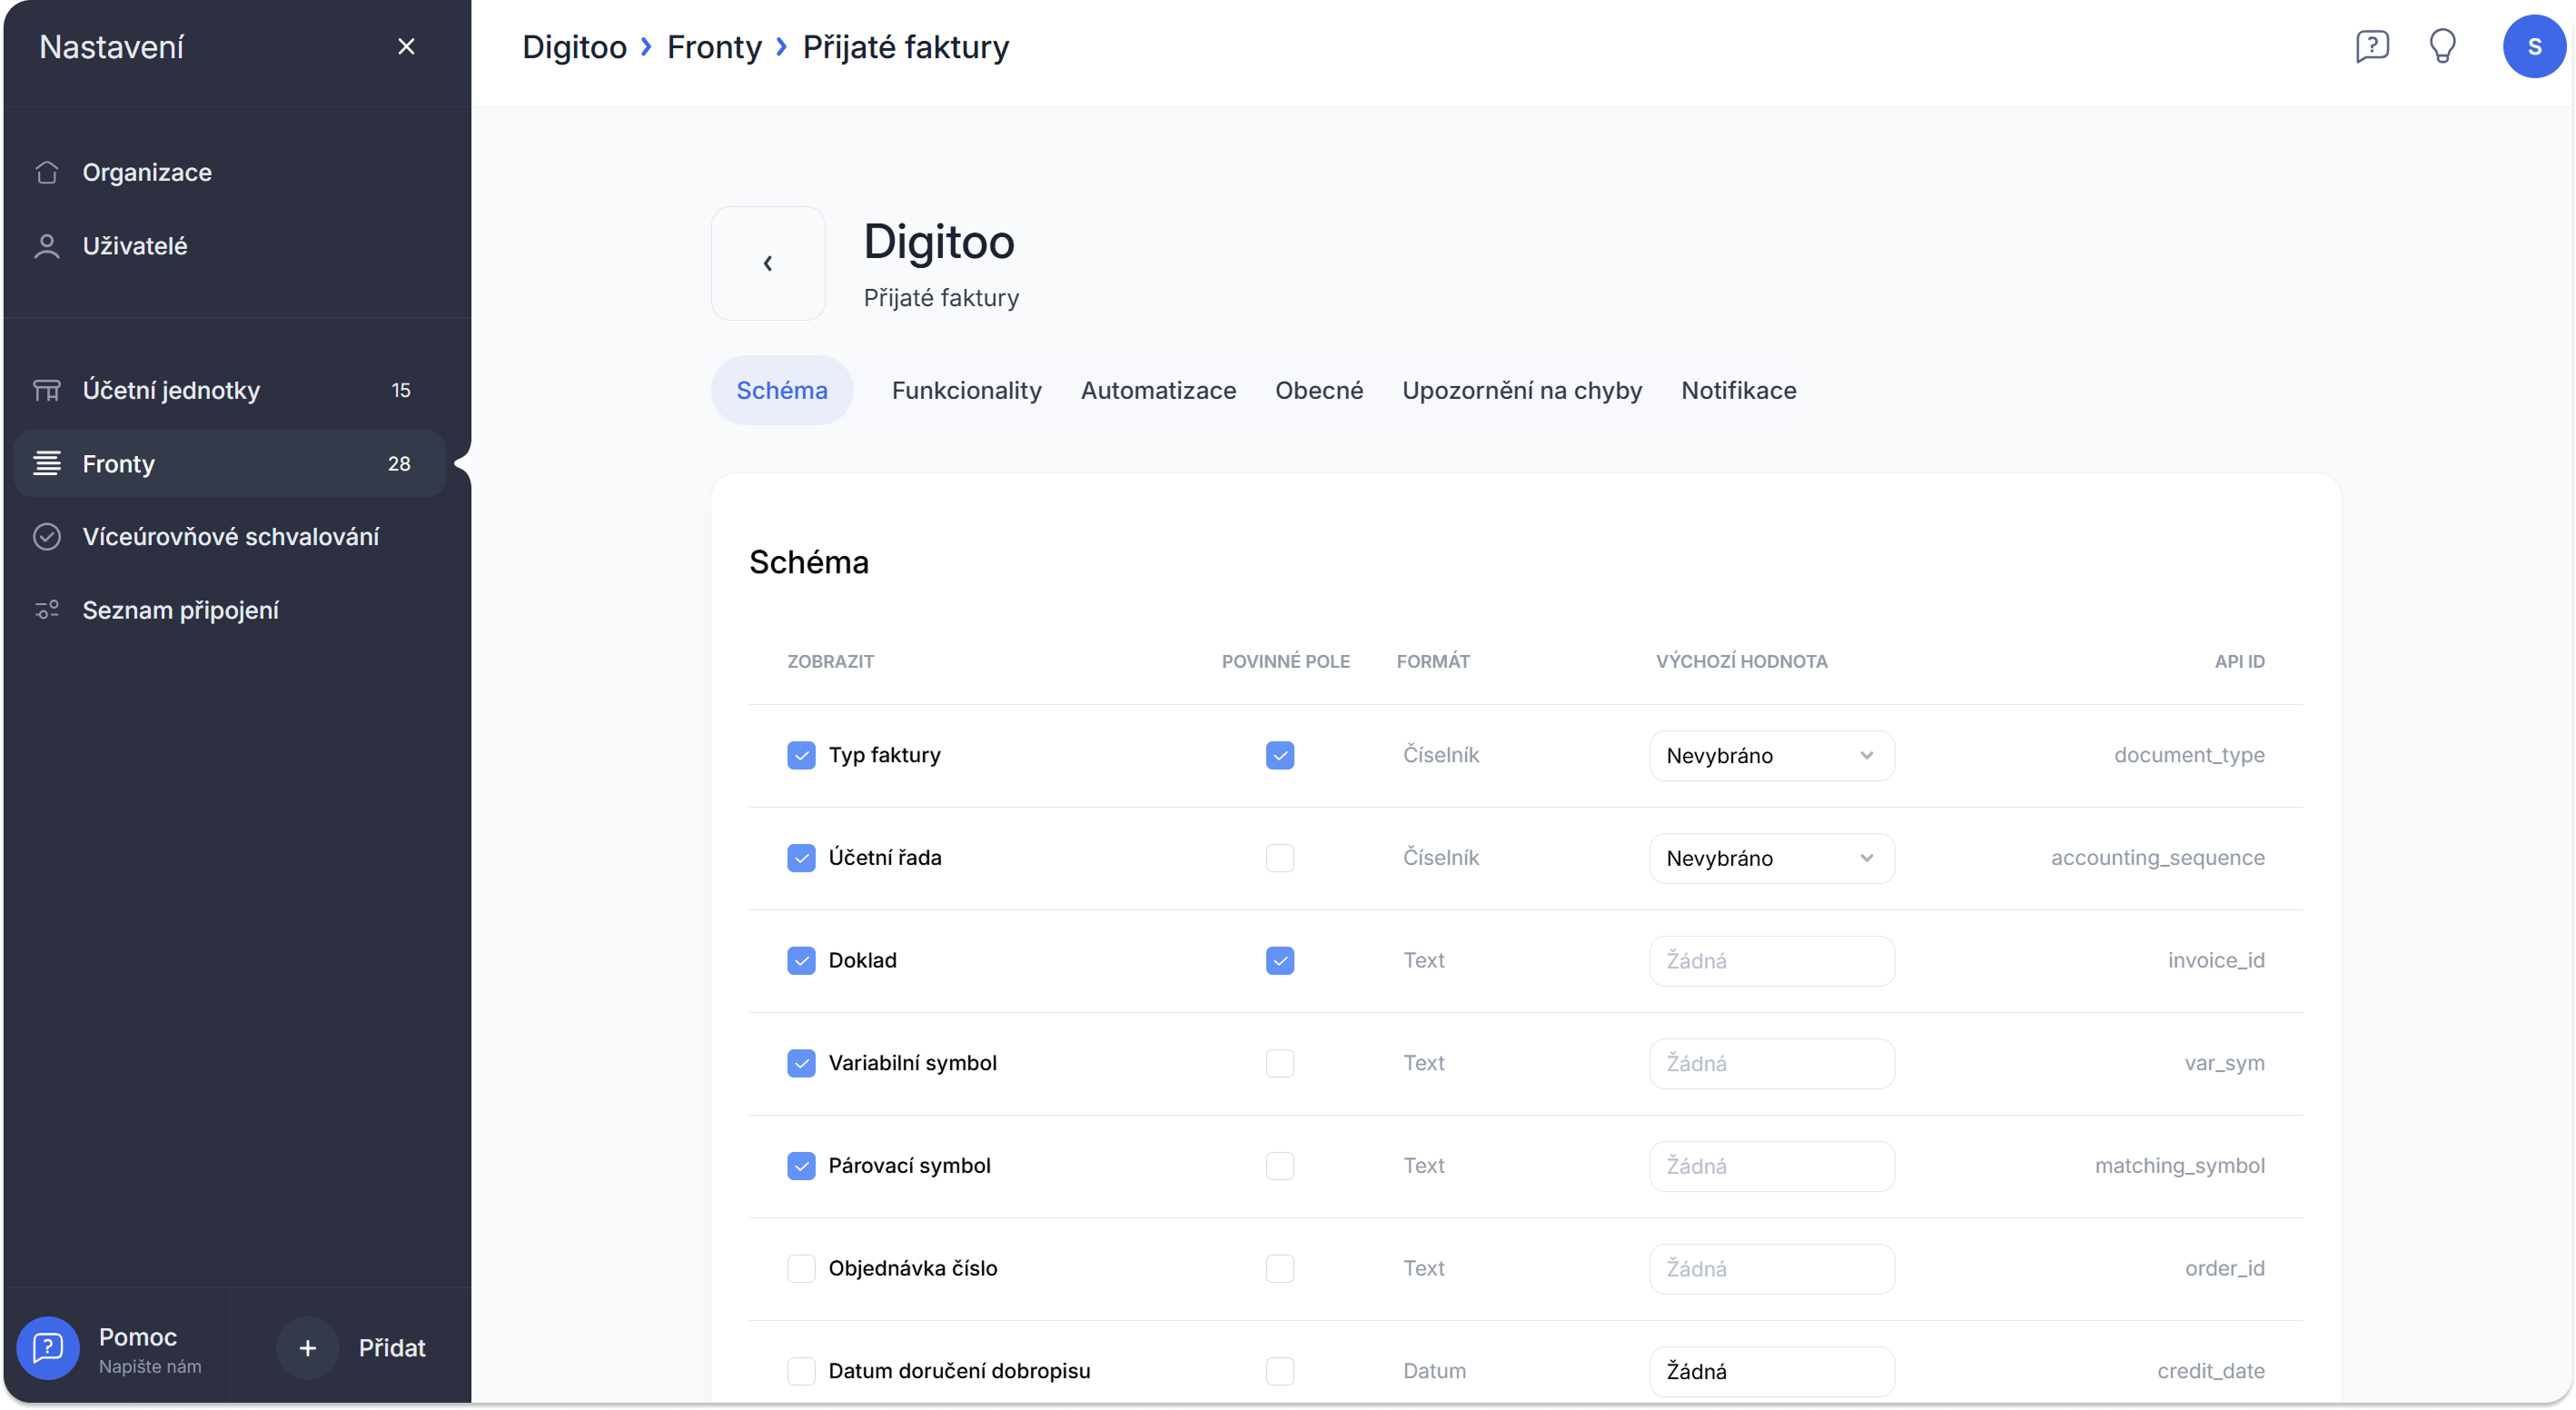Switch to the Funkcionality tab
The height and width of the screenshot is (1410, 2576).
click(x=966, y=390)
